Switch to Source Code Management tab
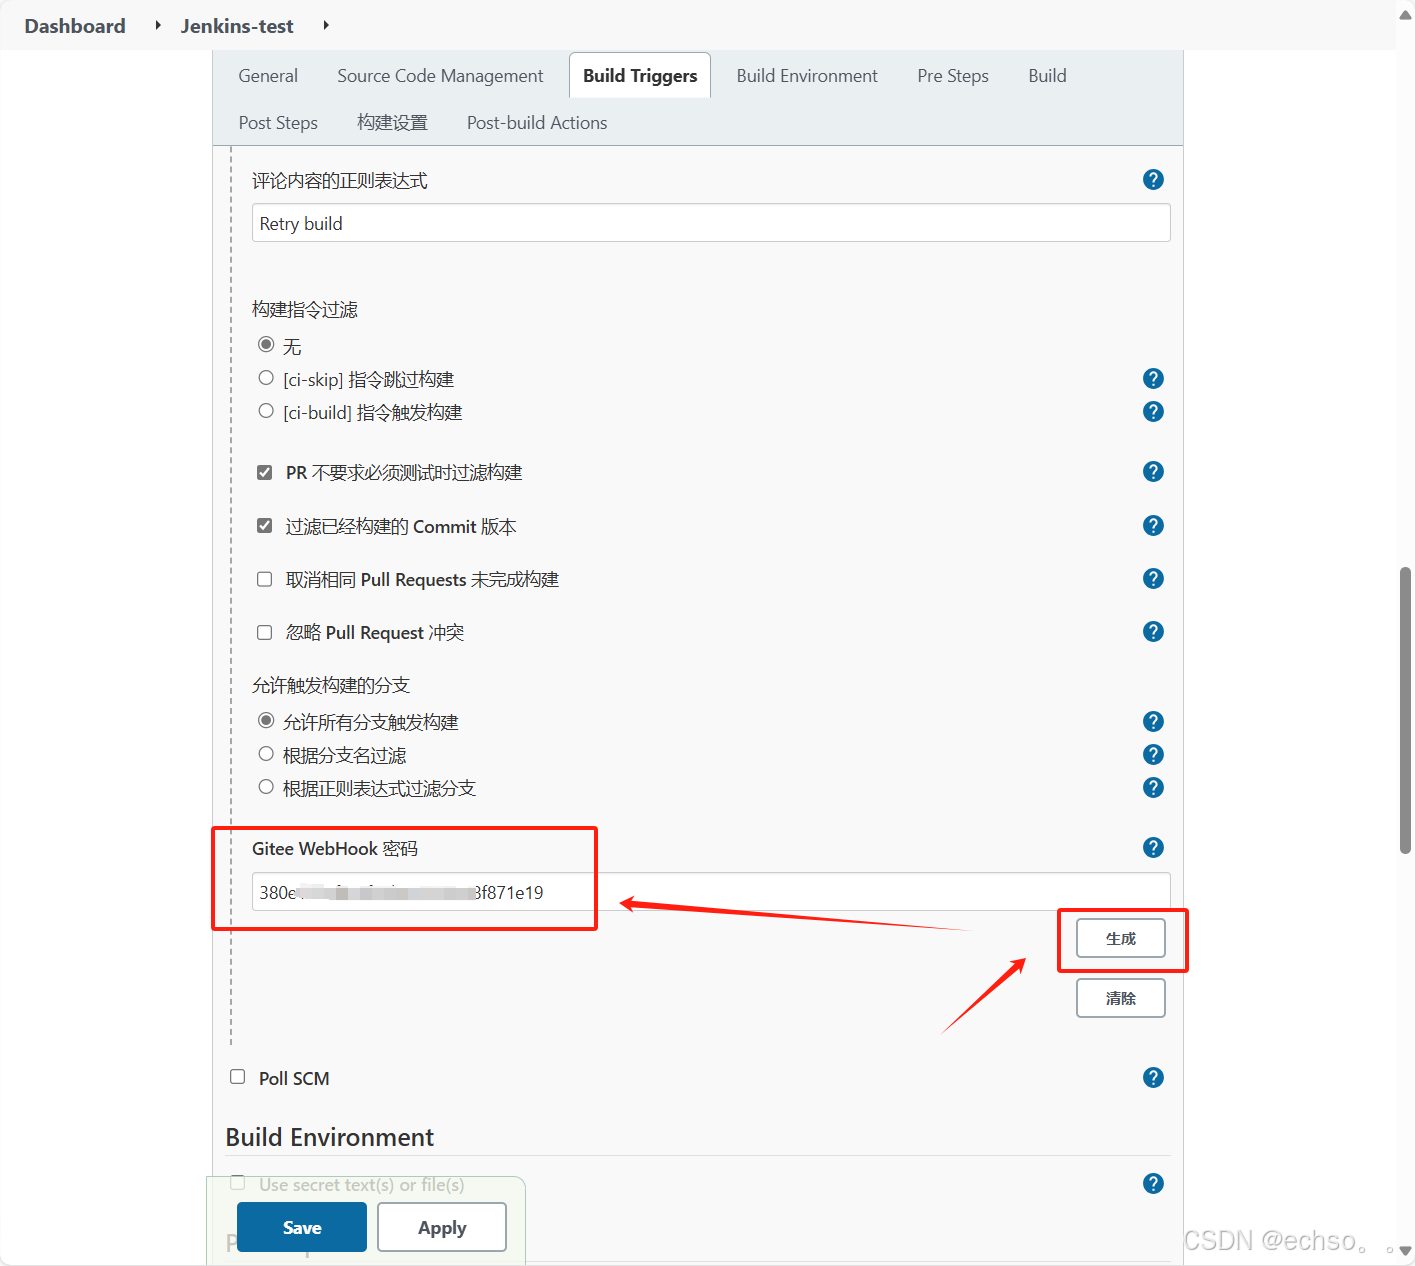 [x=440, y=76]
